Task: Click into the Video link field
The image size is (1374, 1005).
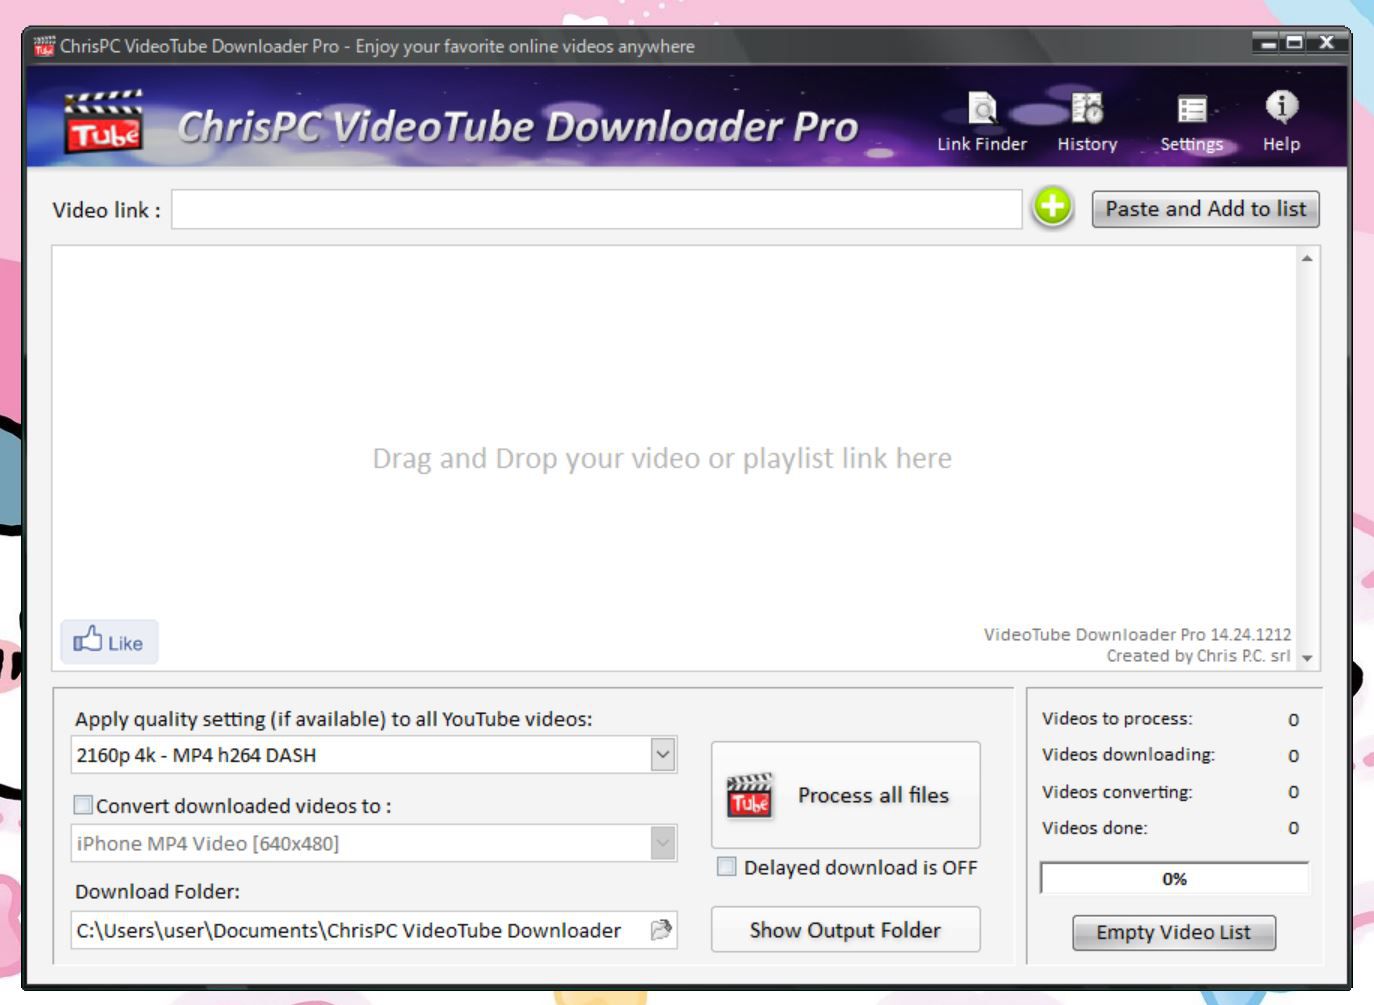Action: point(596,209)
